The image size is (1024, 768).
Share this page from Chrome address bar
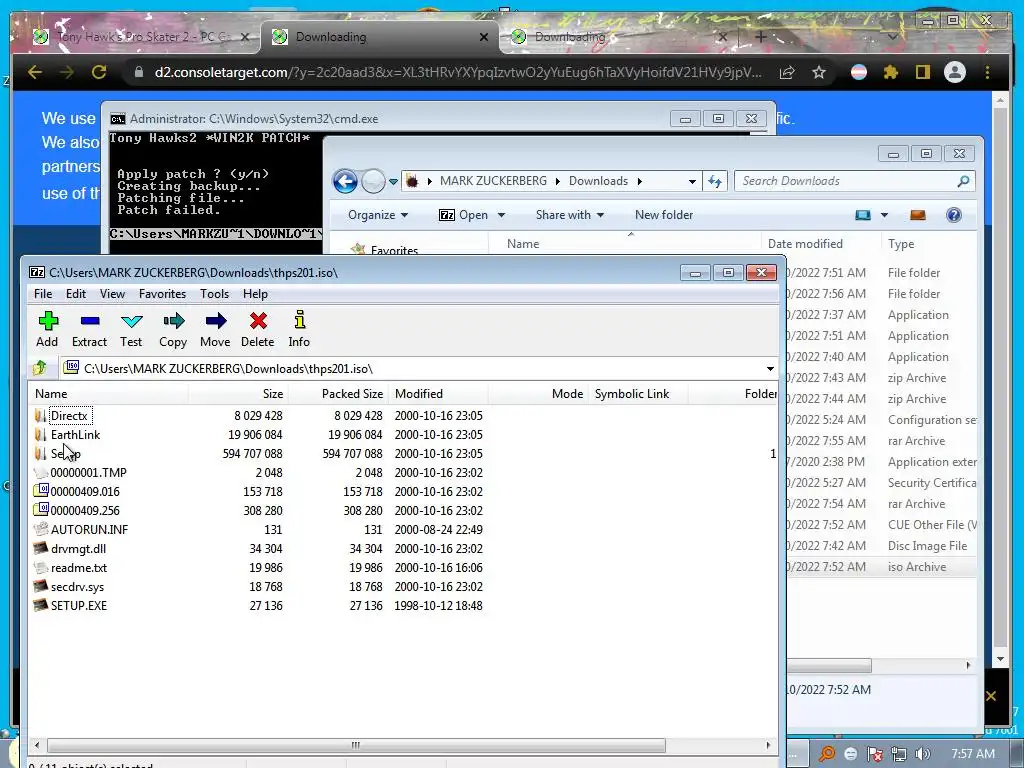(787, 72)
